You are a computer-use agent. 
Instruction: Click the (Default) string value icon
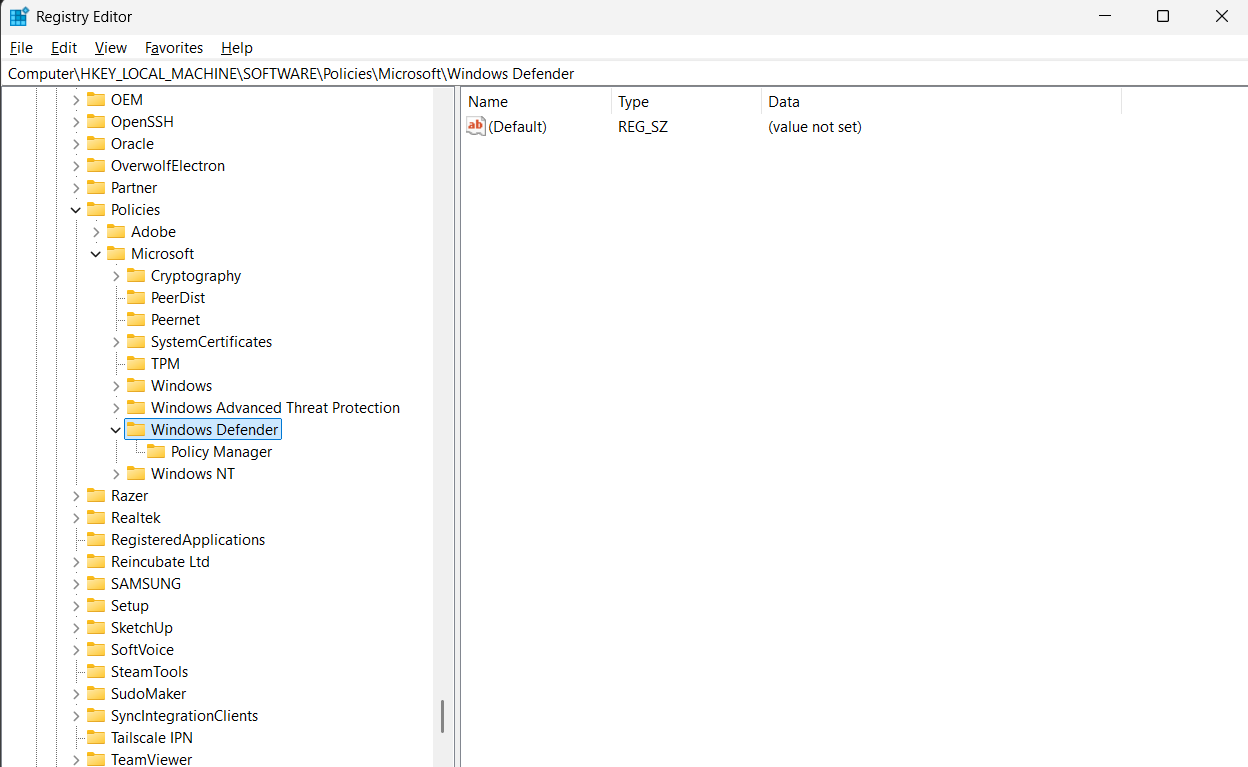(x=476, y=126)
